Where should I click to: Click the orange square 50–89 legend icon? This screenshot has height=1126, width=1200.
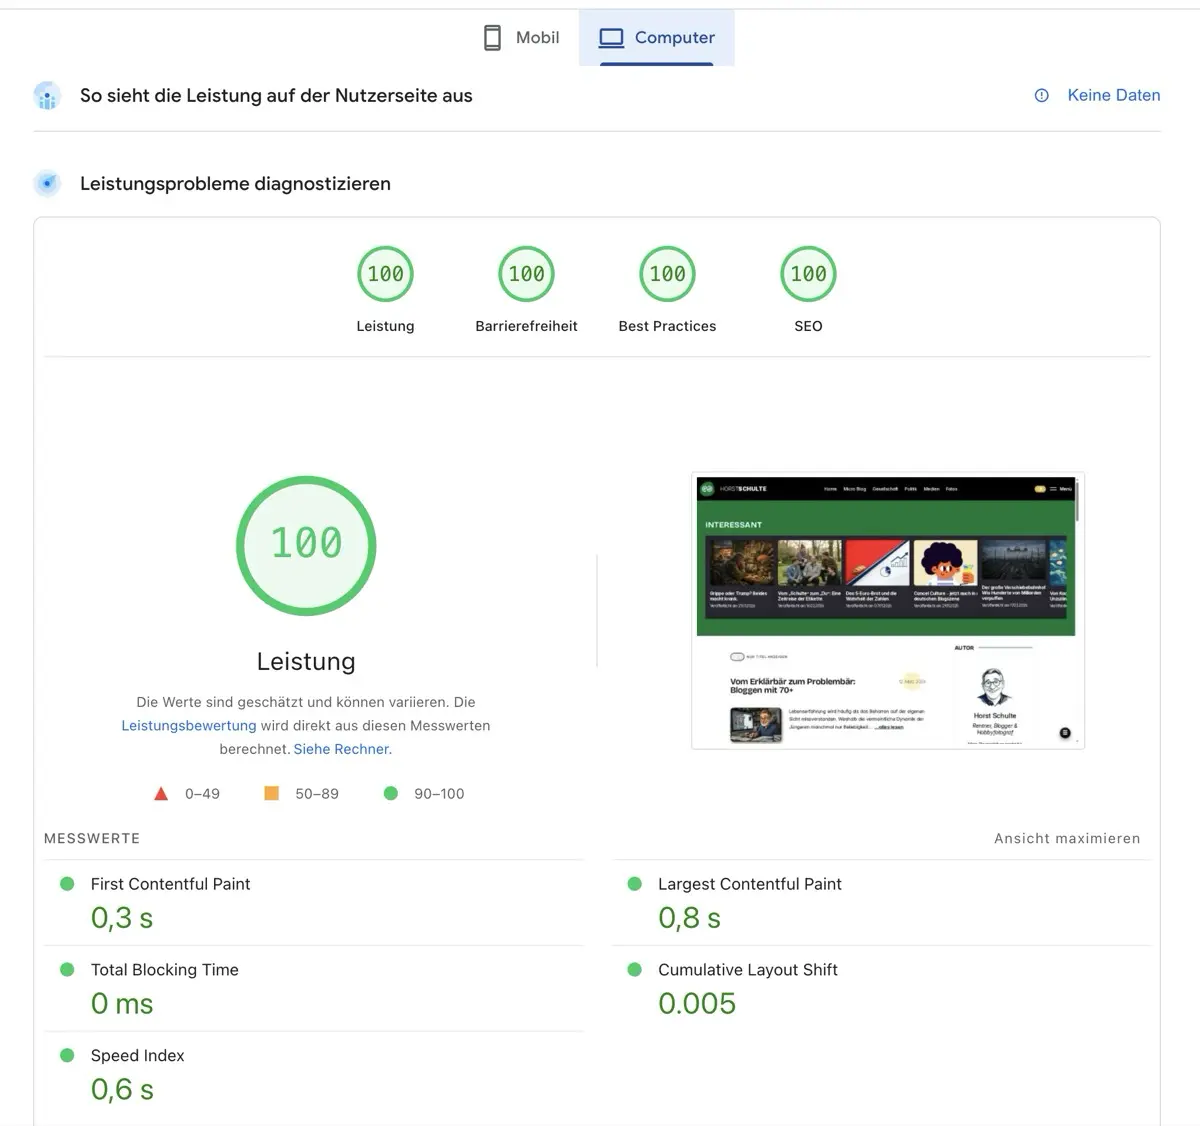coord(271,793)
